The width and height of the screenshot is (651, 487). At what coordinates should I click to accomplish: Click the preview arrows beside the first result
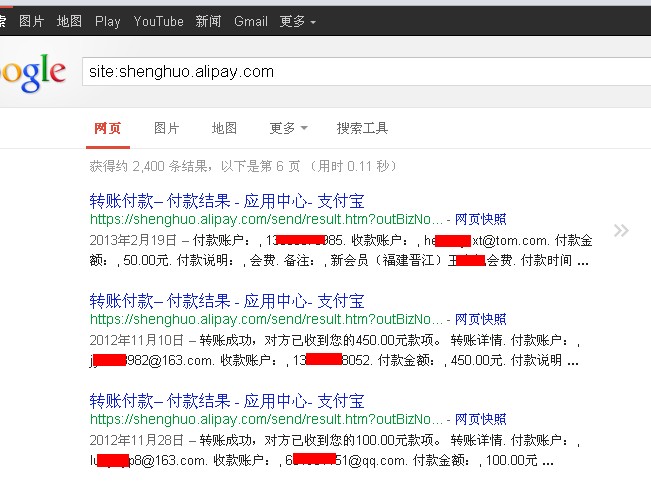coord(621,231)
